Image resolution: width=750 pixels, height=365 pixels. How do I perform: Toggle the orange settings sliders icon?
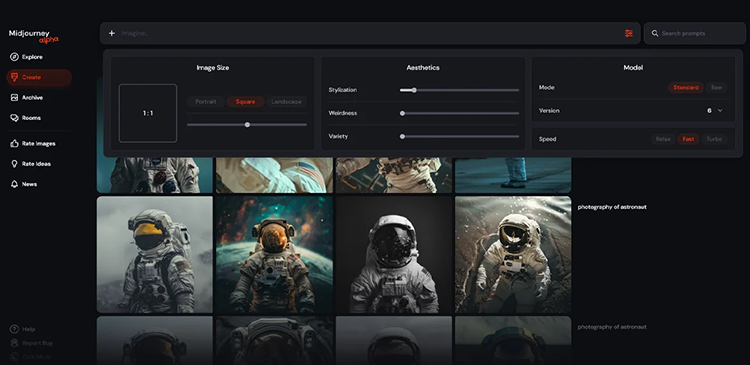(629, 33)
